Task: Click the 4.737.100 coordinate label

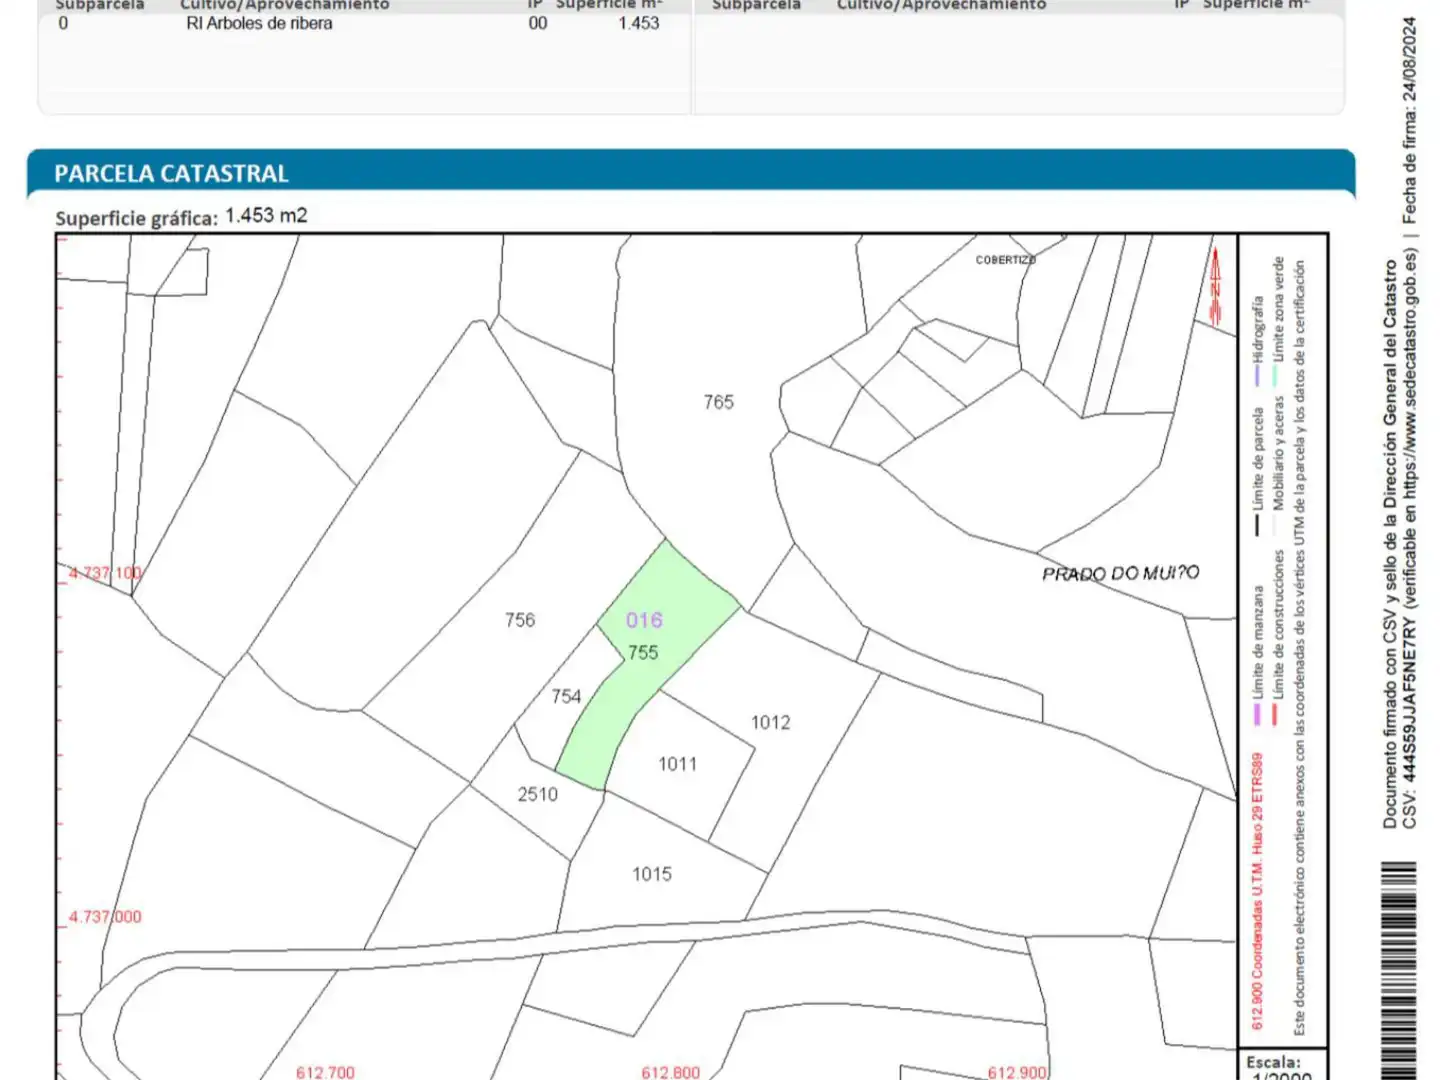Action: pos(105,573)
